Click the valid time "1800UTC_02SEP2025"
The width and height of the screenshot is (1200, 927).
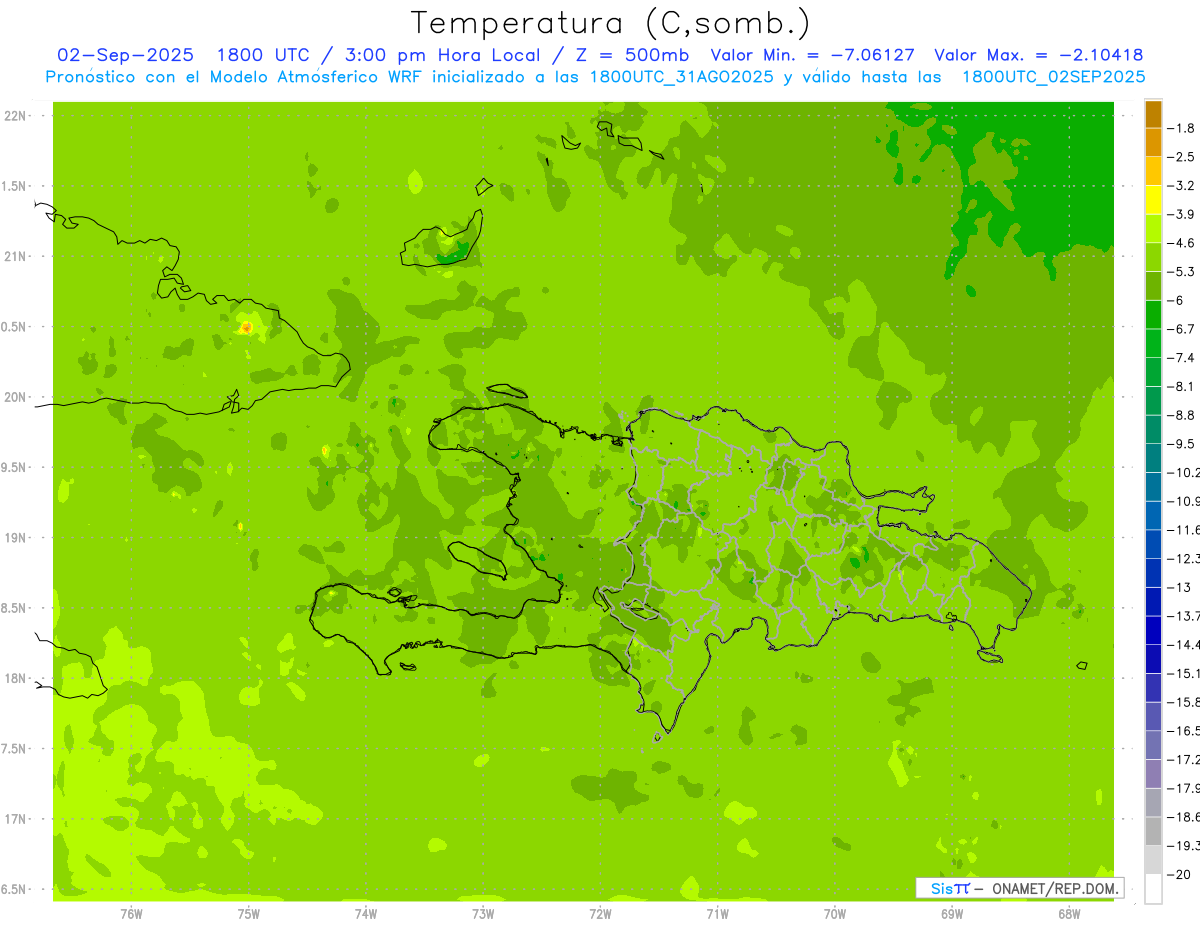point(1053,77)
